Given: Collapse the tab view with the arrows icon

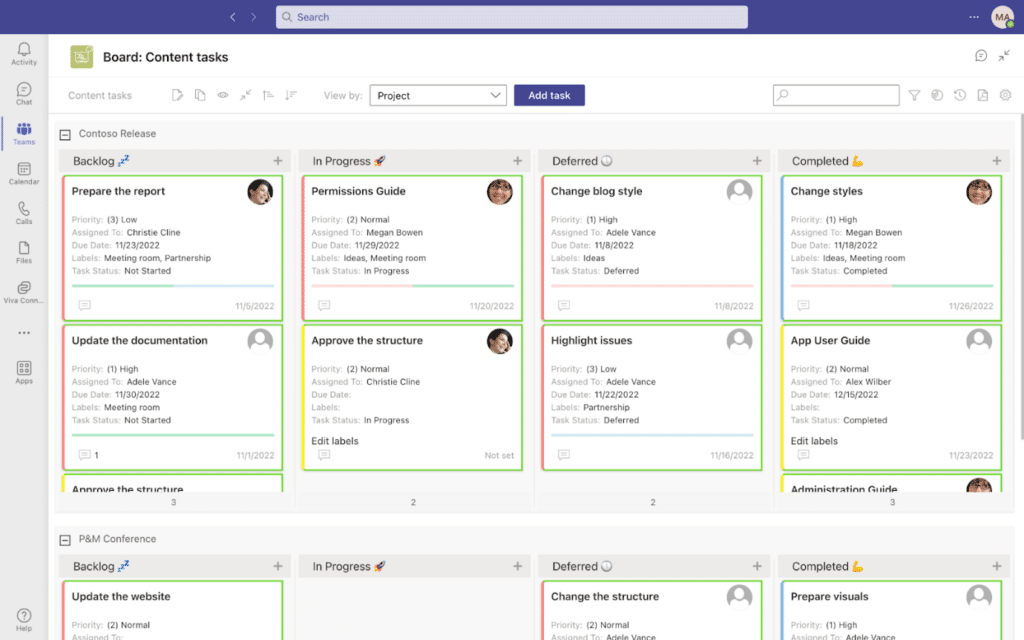Looking at the screenshot, I should coord(1004,56).
